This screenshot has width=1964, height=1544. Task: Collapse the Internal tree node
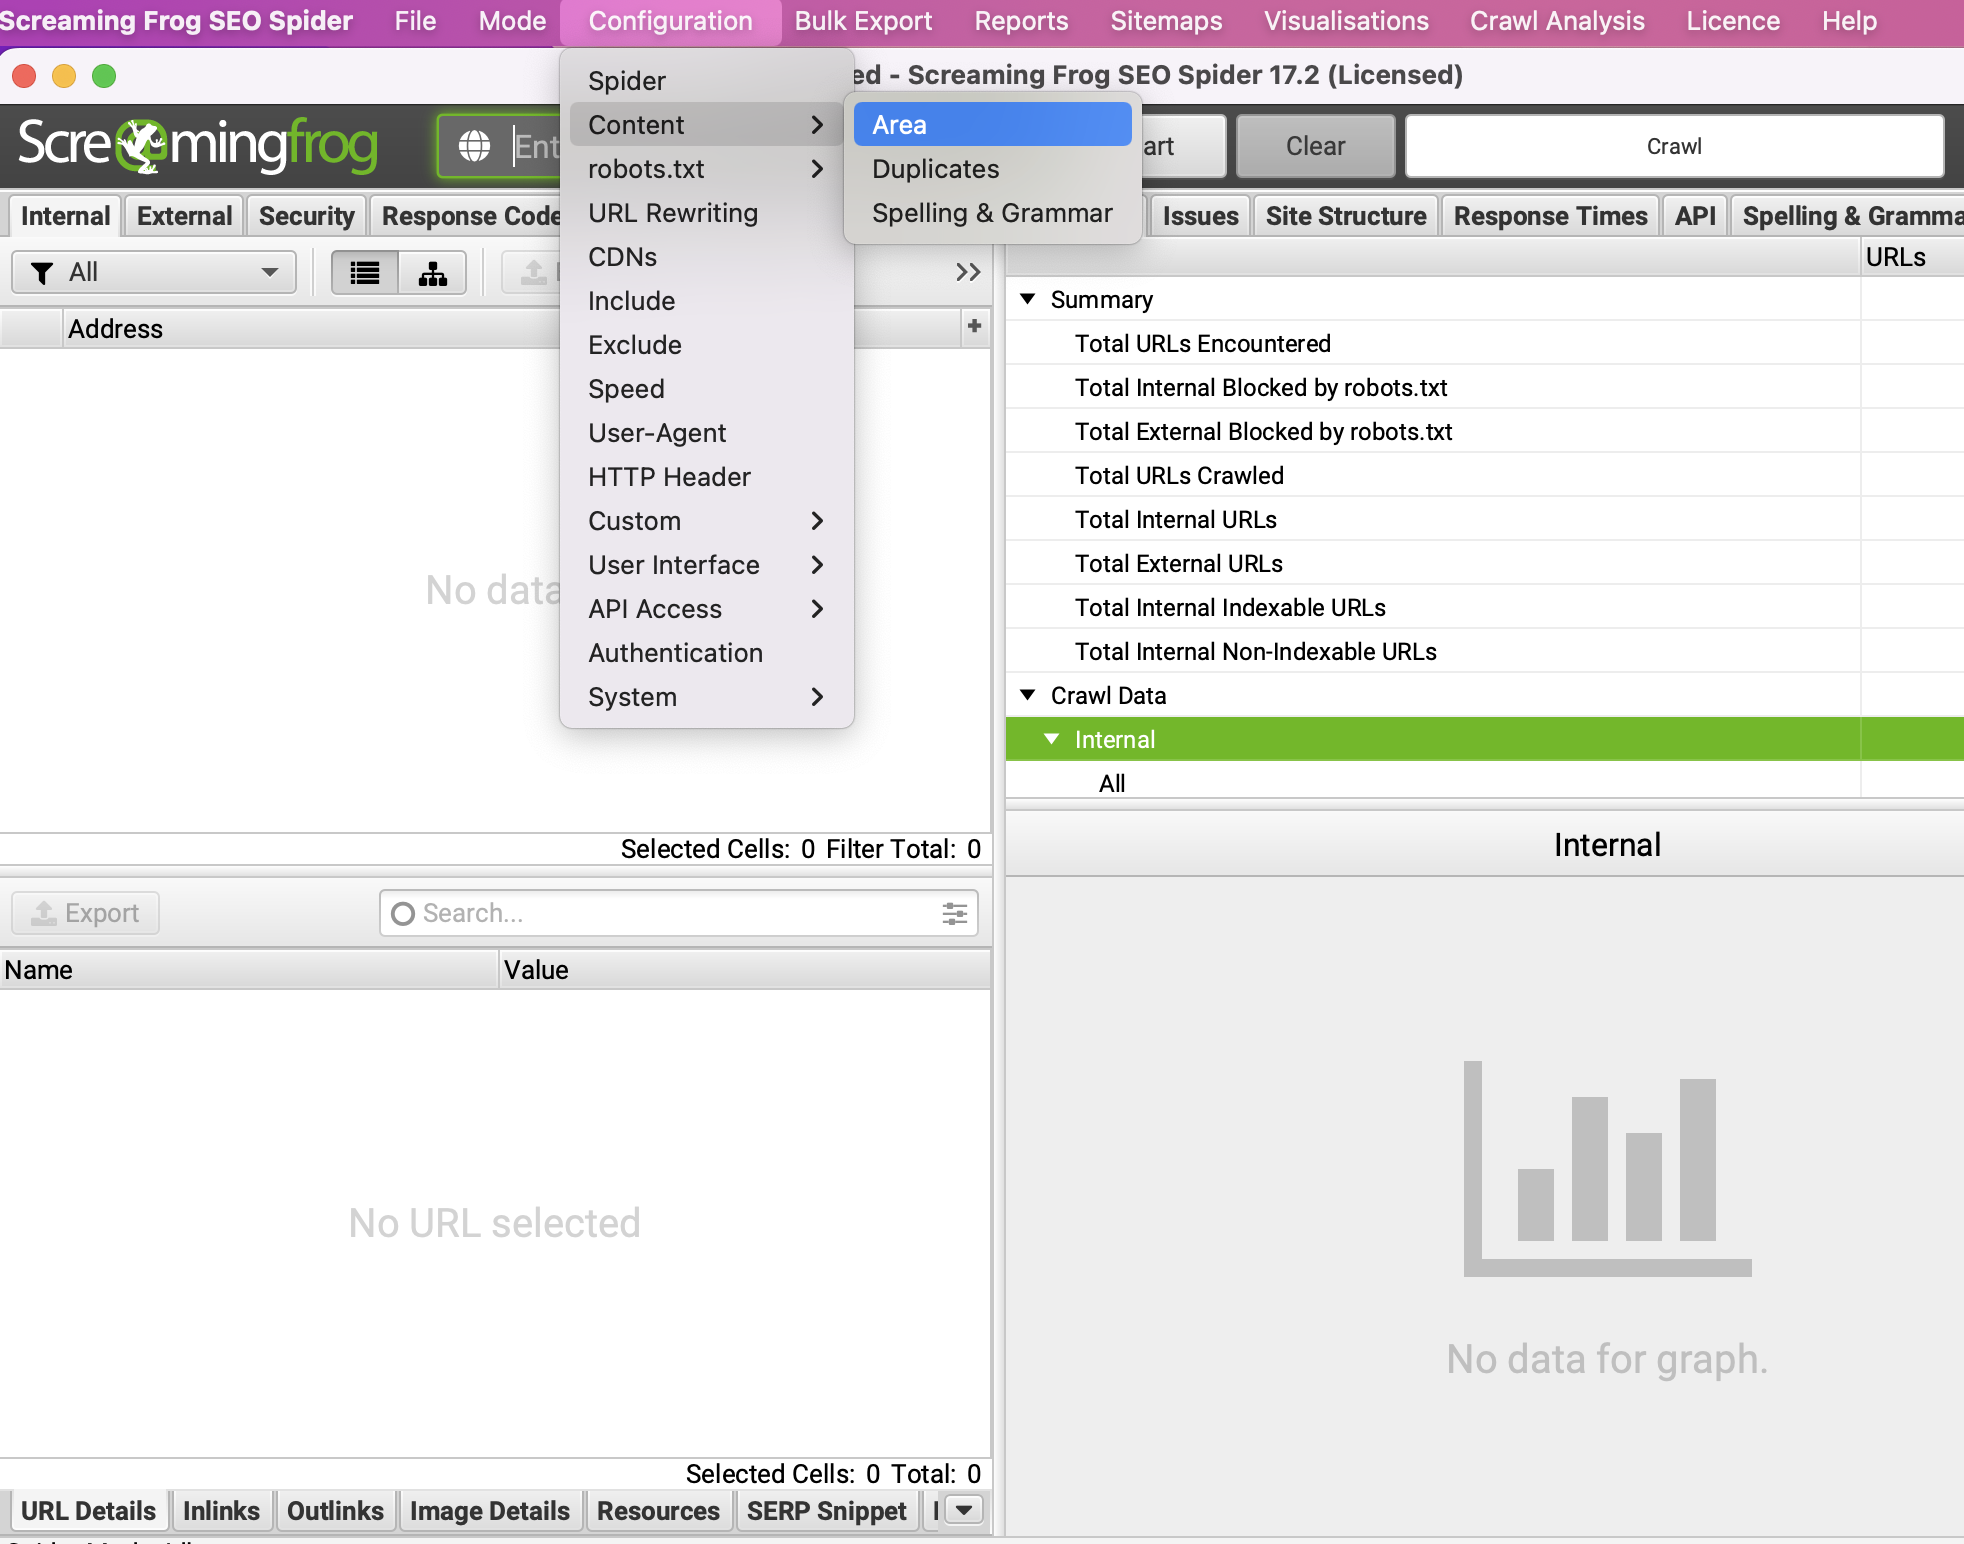(1051, 739)
